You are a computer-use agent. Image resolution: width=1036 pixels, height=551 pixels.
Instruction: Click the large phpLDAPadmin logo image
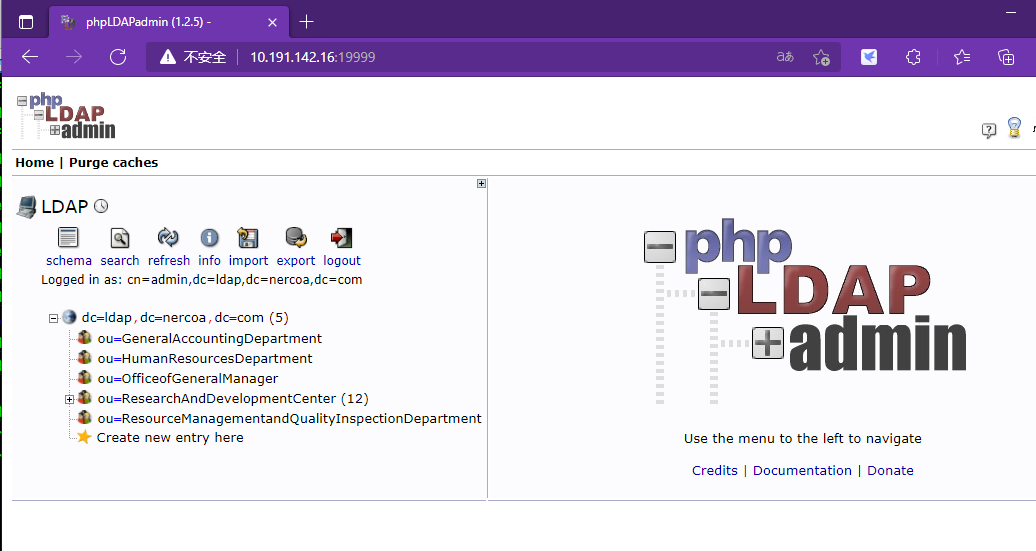(805, 311)
